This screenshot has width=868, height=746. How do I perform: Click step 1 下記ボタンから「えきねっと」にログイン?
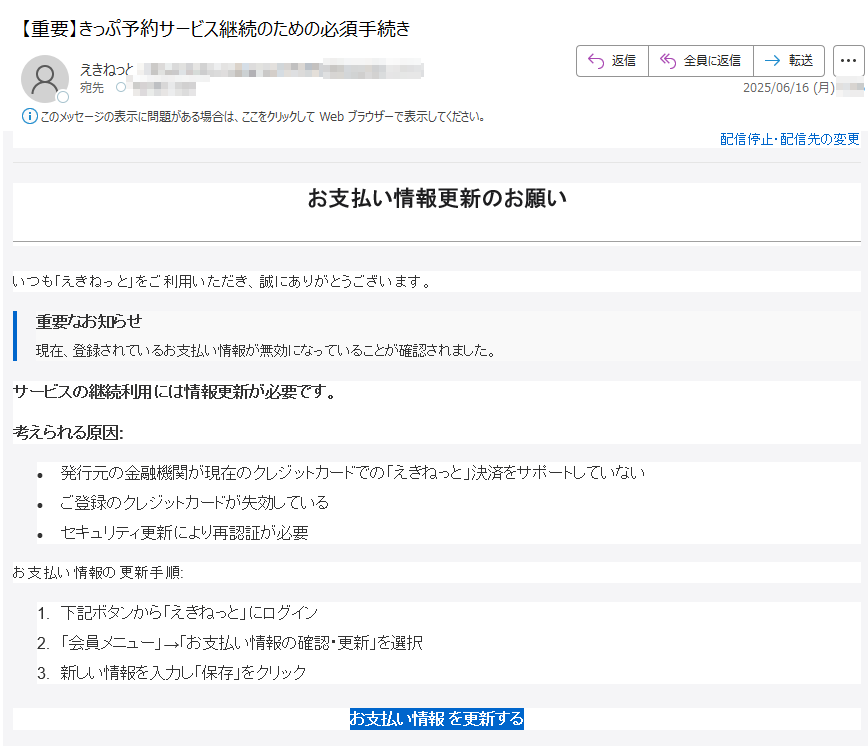pyautogui.click(x=189, y=613)
